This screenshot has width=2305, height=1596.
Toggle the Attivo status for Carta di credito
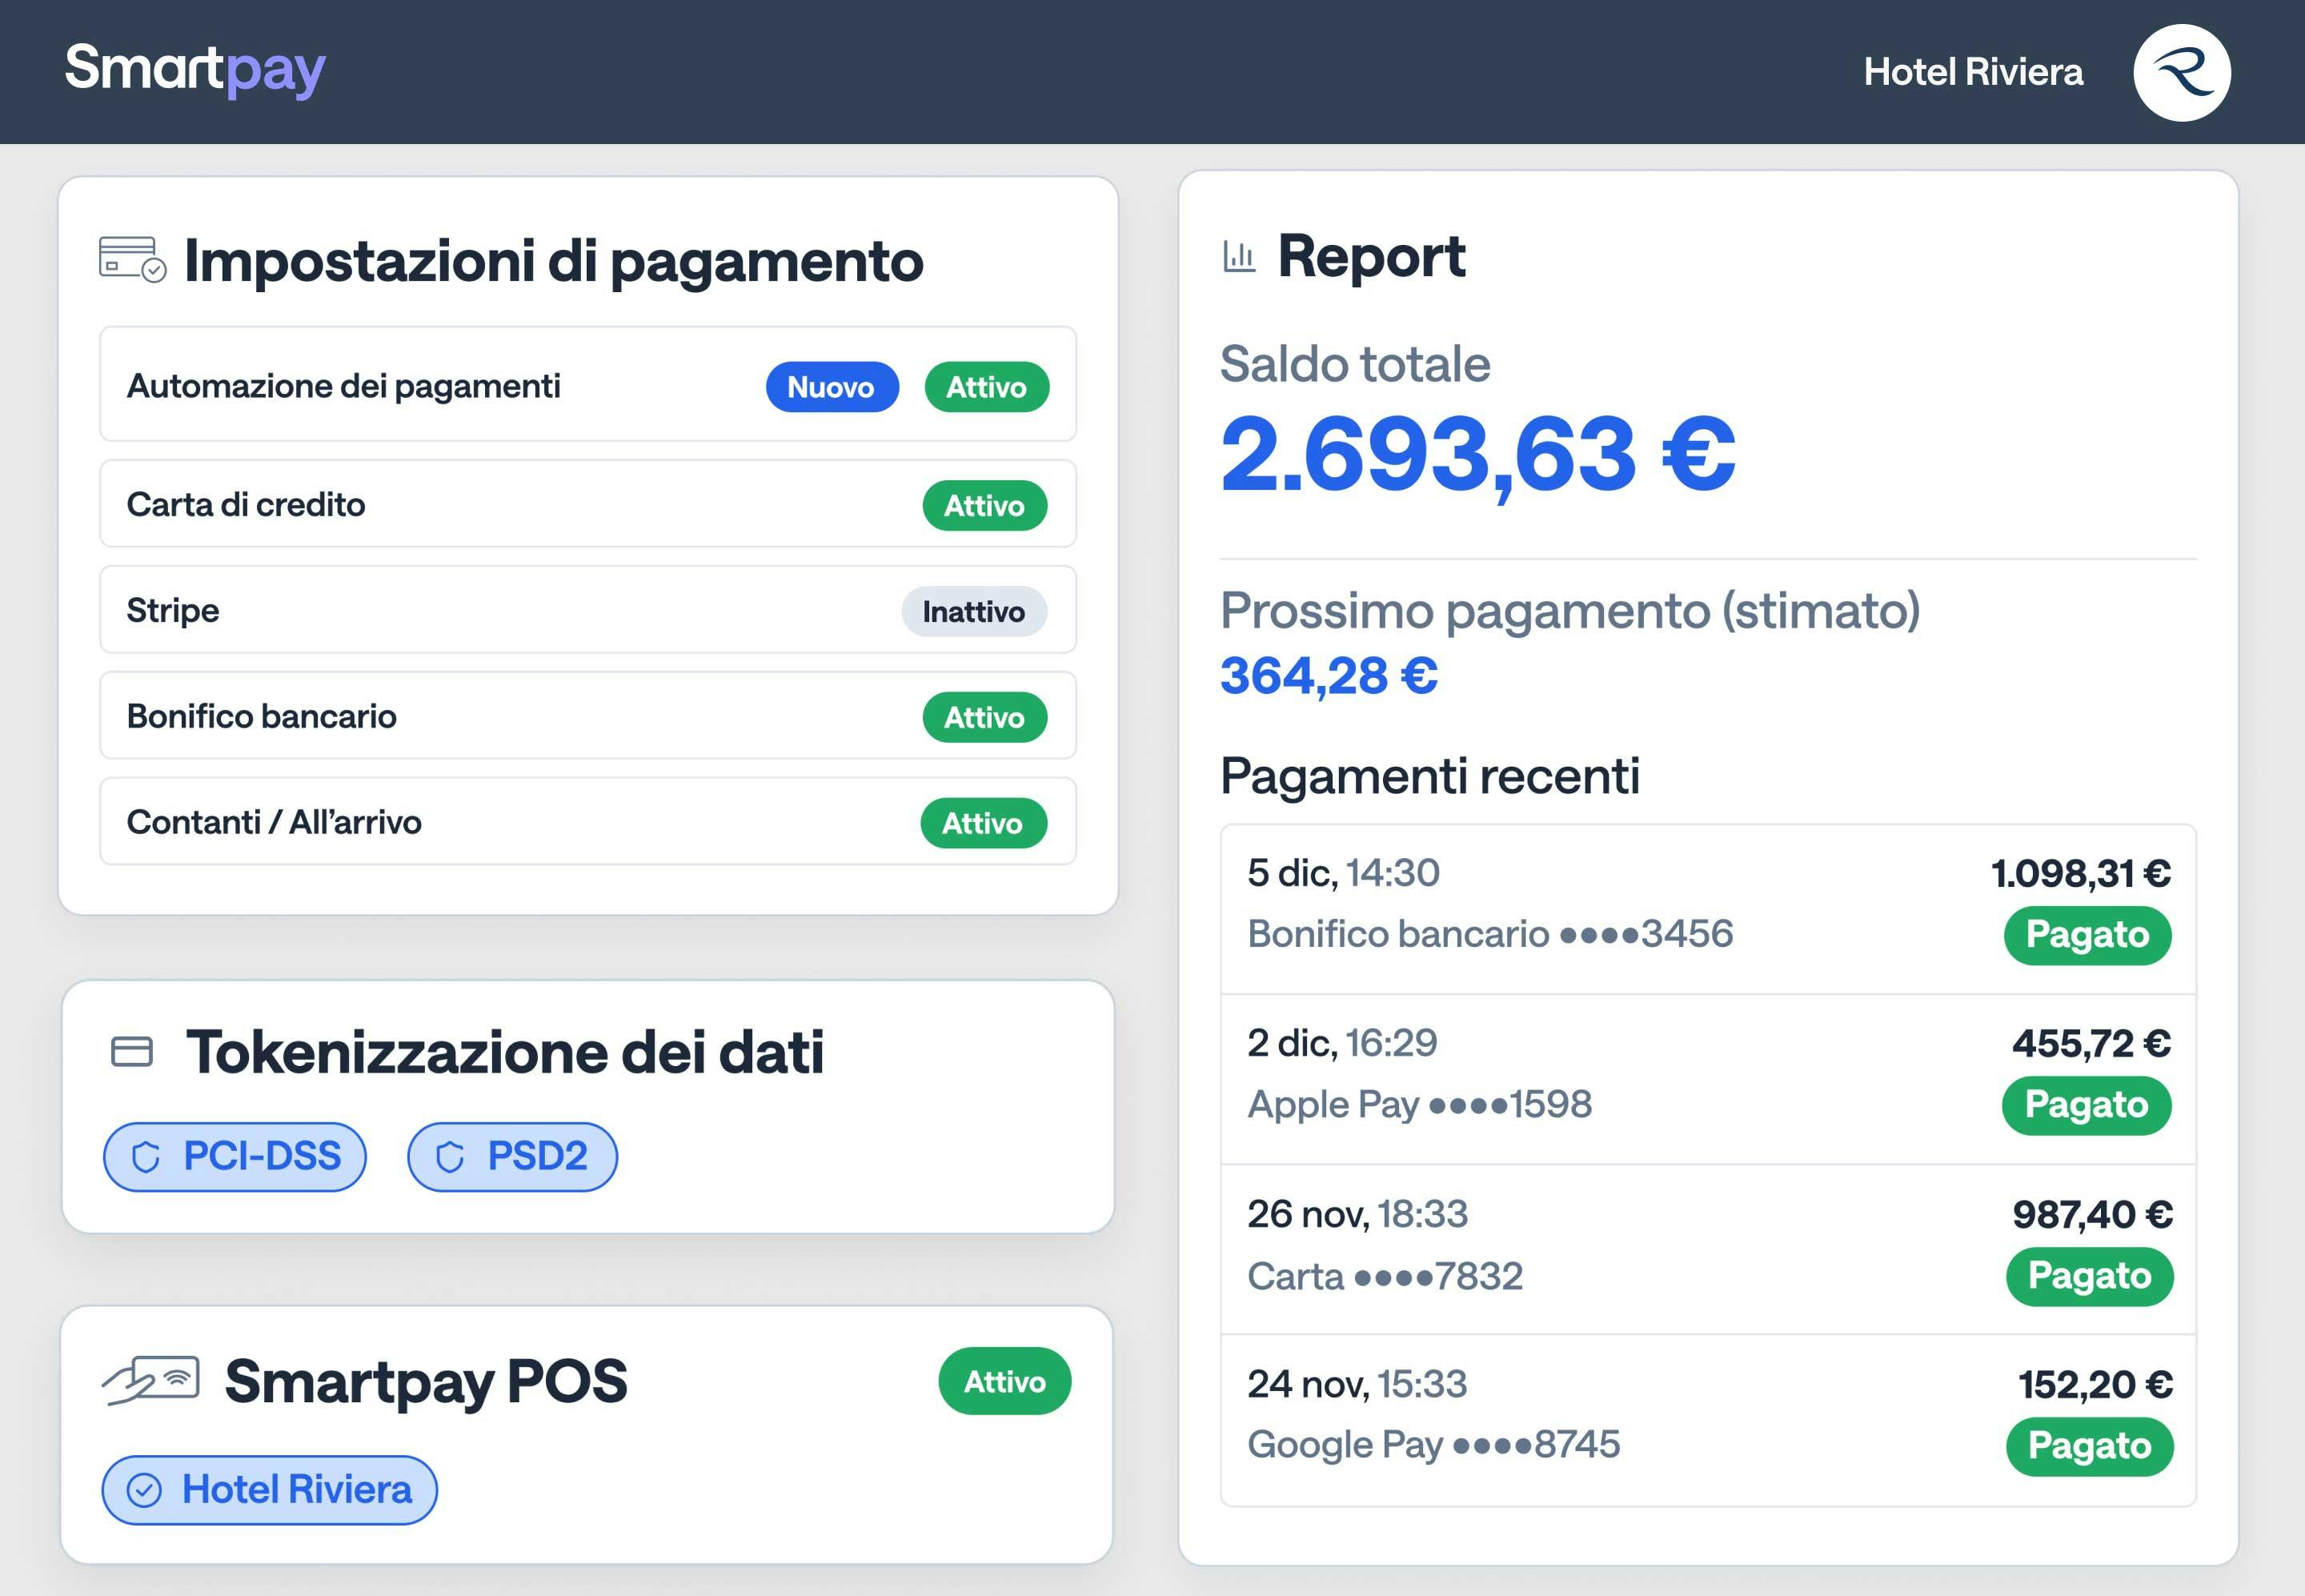(x=984, y=505)
